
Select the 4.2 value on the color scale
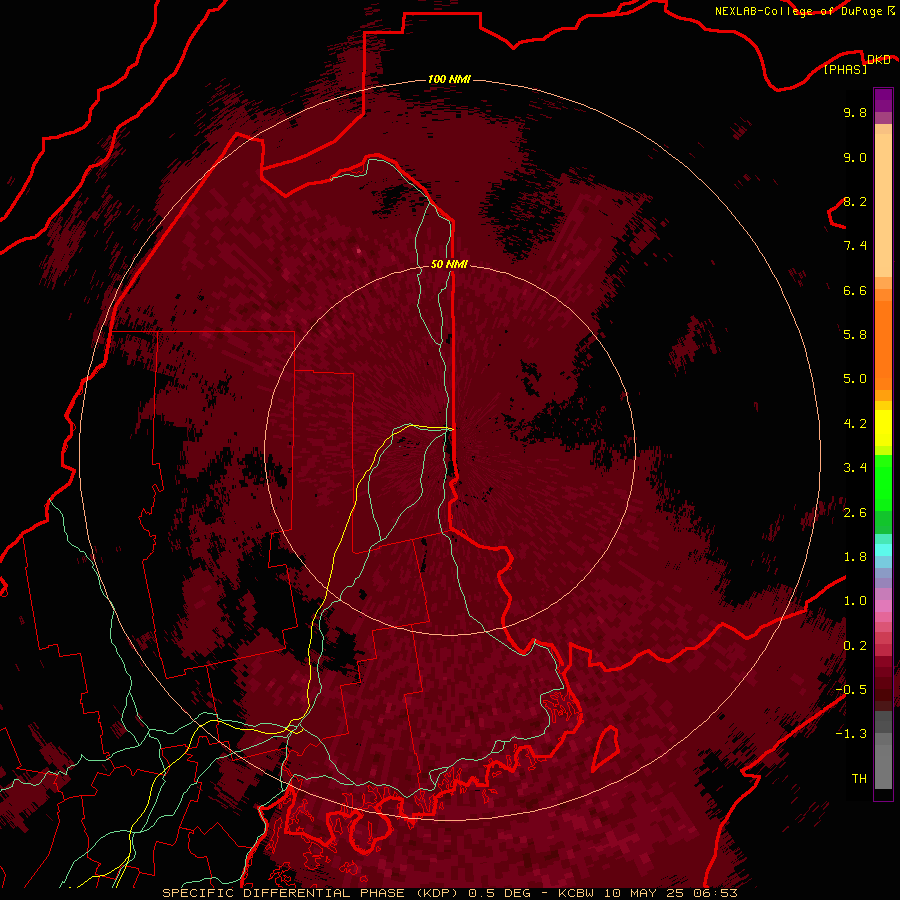click(x=855, y=424)
